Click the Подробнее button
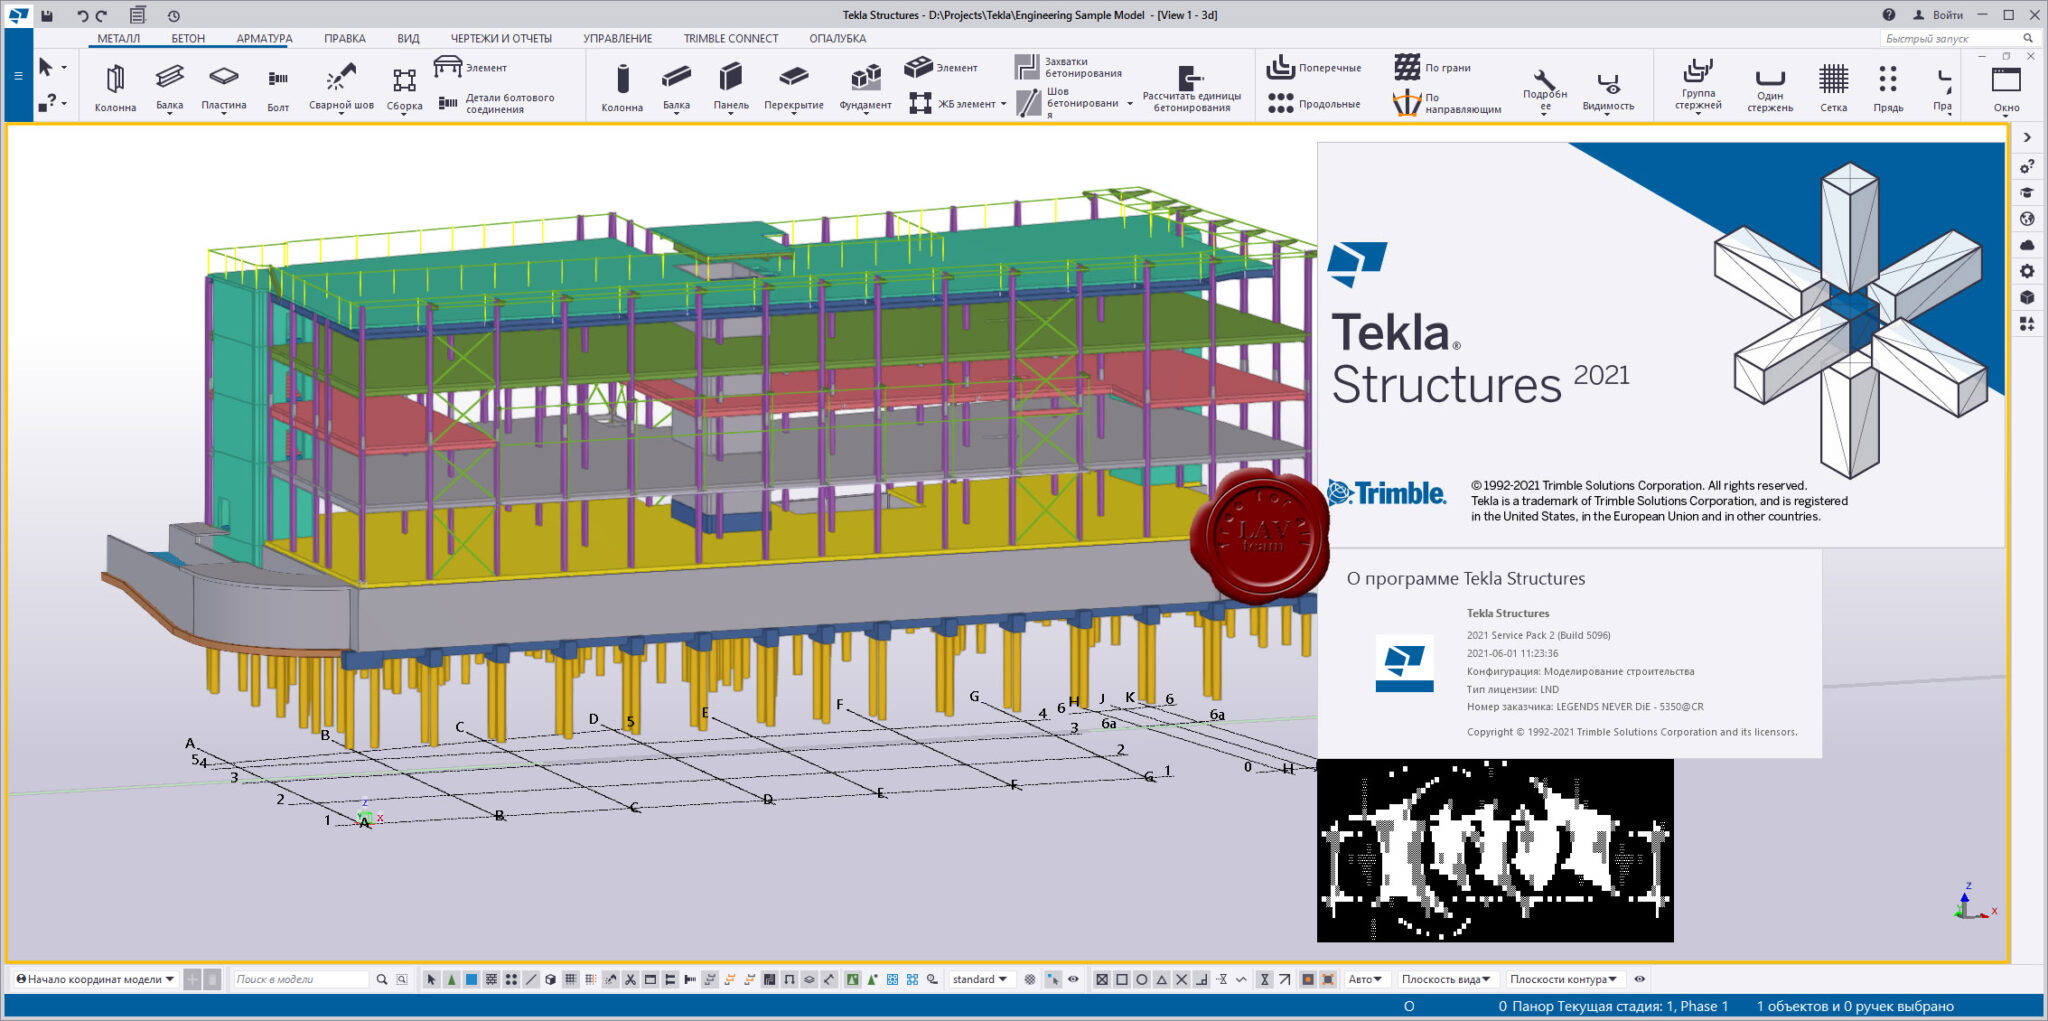The height and width of the screenshot is (1021, 2048). [x=1545, y=90]
